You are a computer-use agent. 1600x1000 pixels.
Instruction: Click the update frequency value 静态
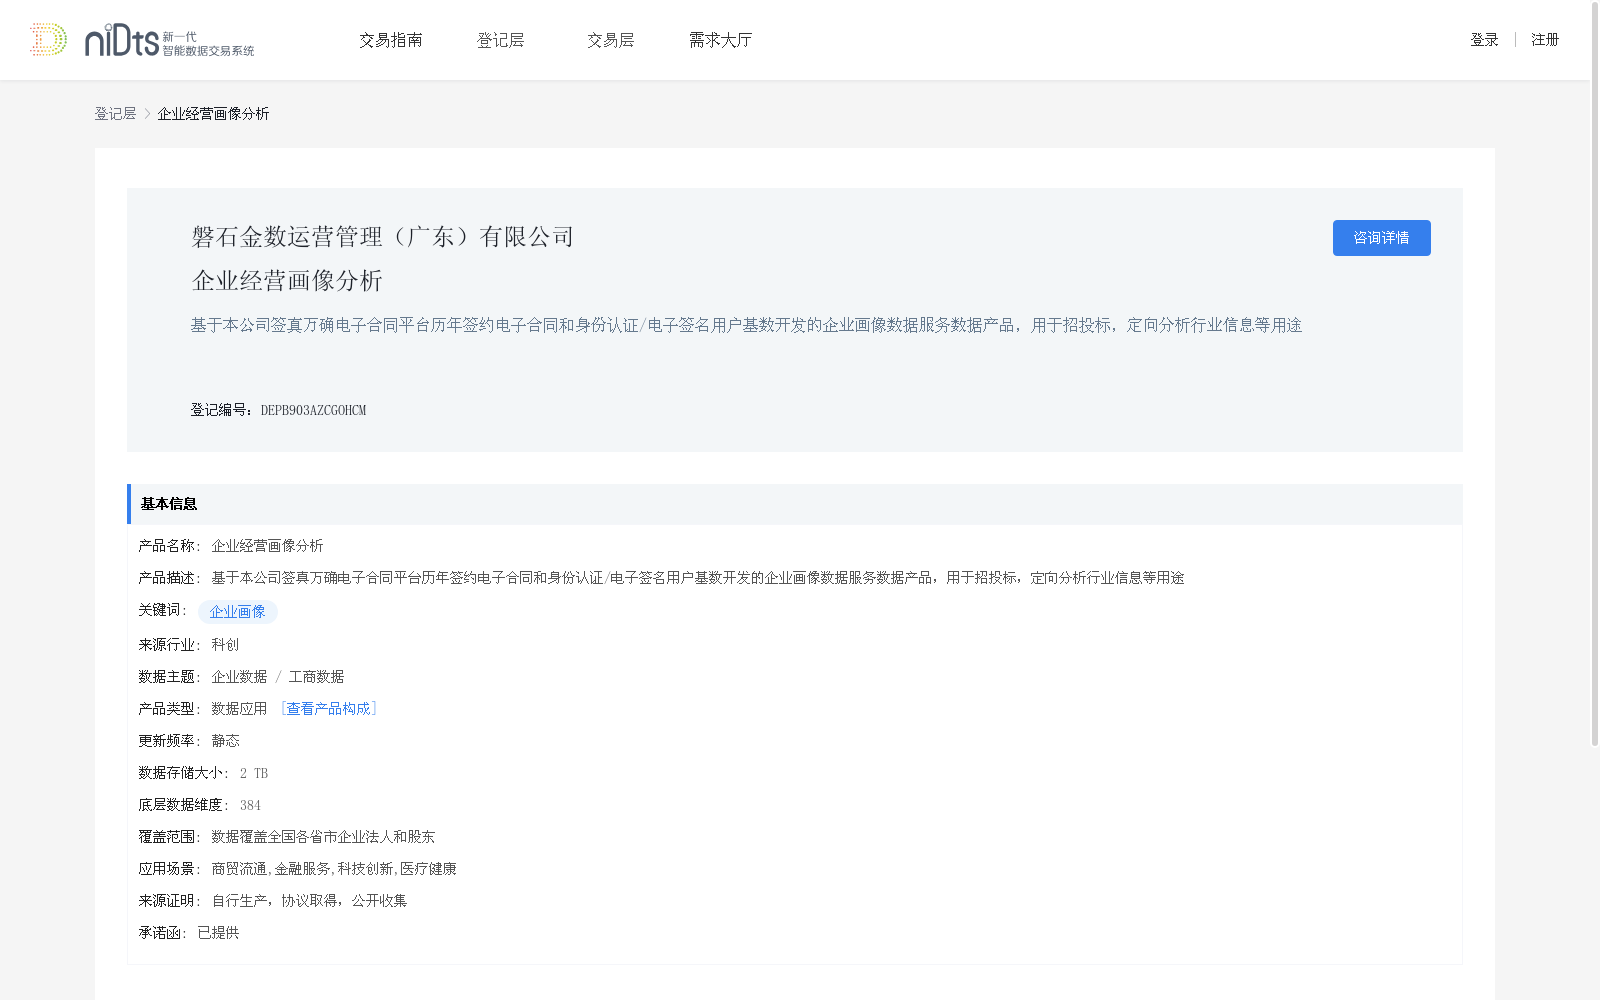[x=225, y=741]
